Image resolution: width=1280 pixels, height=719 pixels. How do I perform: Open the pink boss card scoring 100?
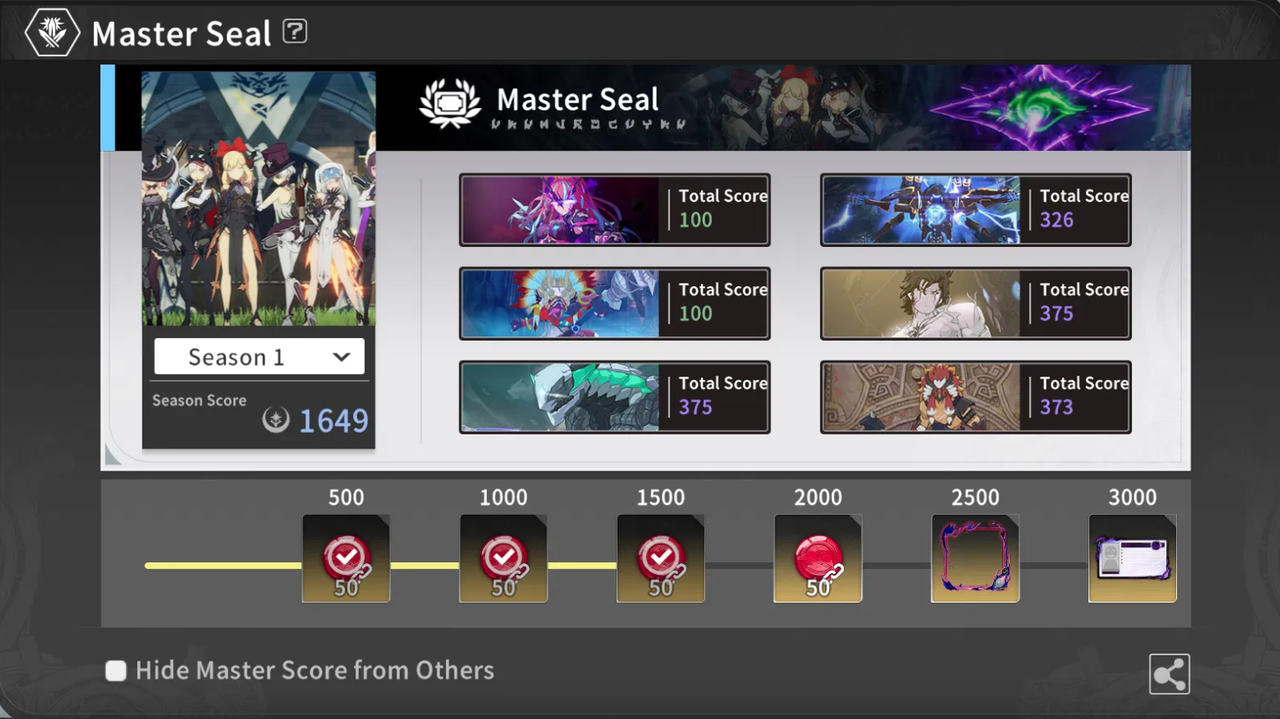click(x=614, y=210)
